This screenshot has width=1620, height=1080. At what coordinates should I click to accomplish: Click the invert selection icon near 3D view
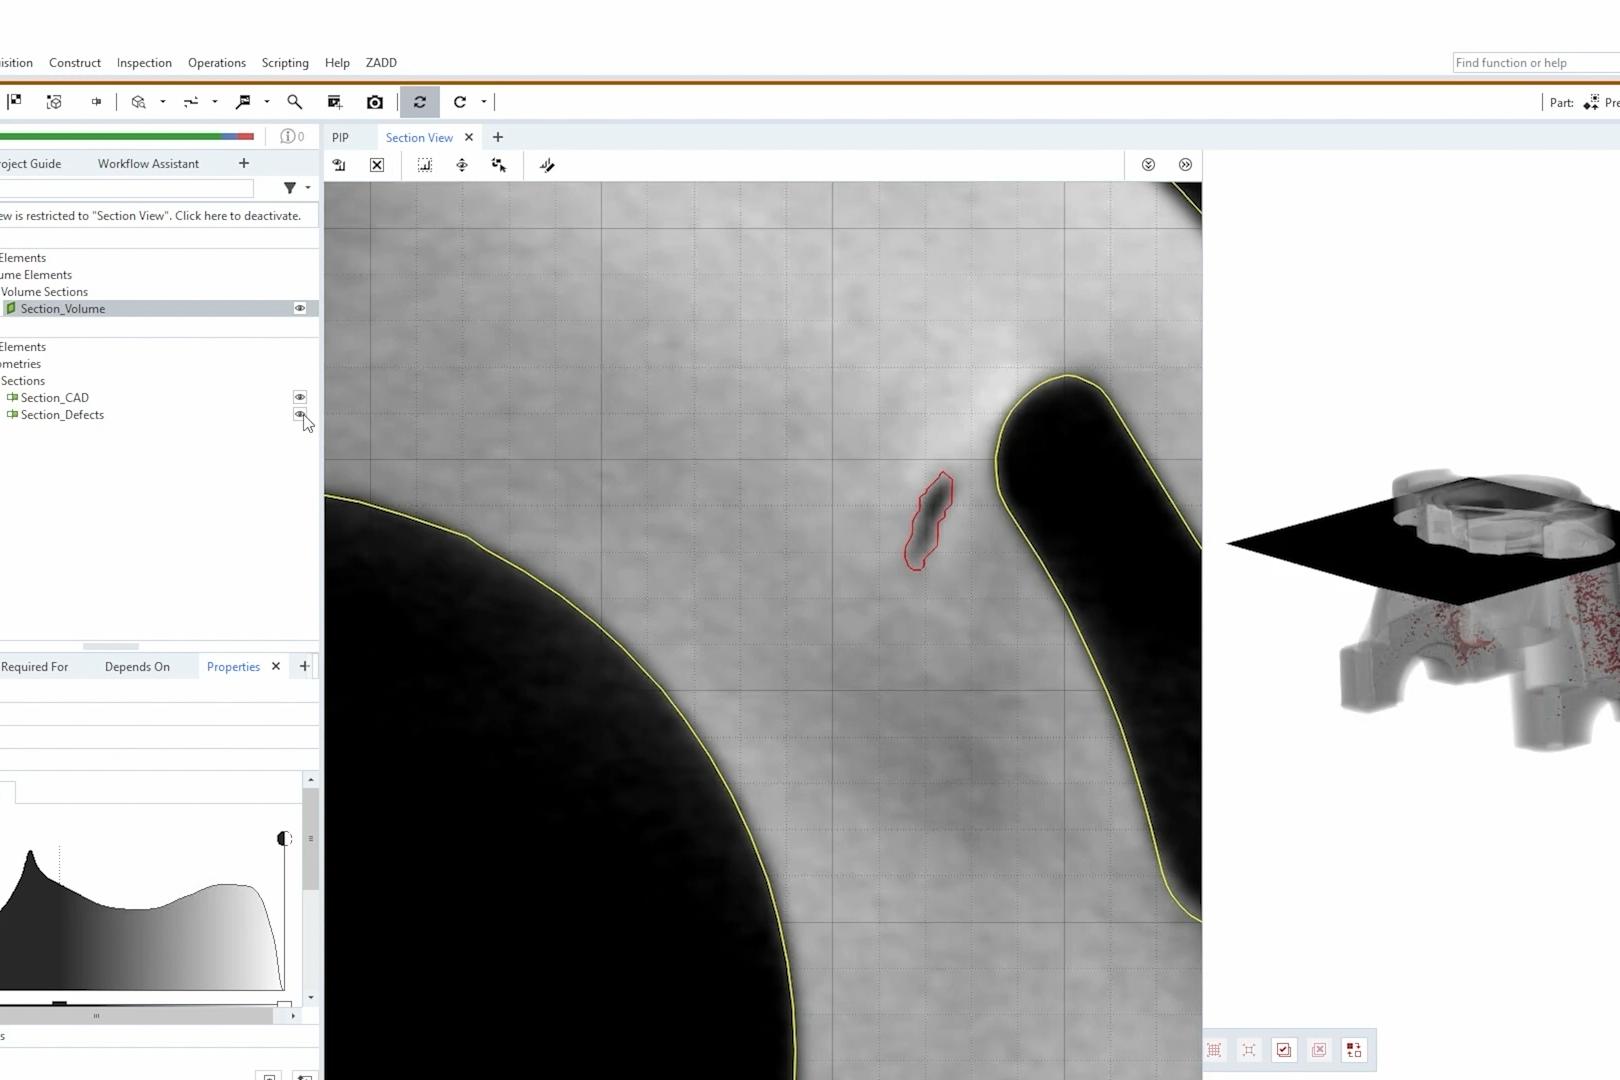tap(1354, 1050)
